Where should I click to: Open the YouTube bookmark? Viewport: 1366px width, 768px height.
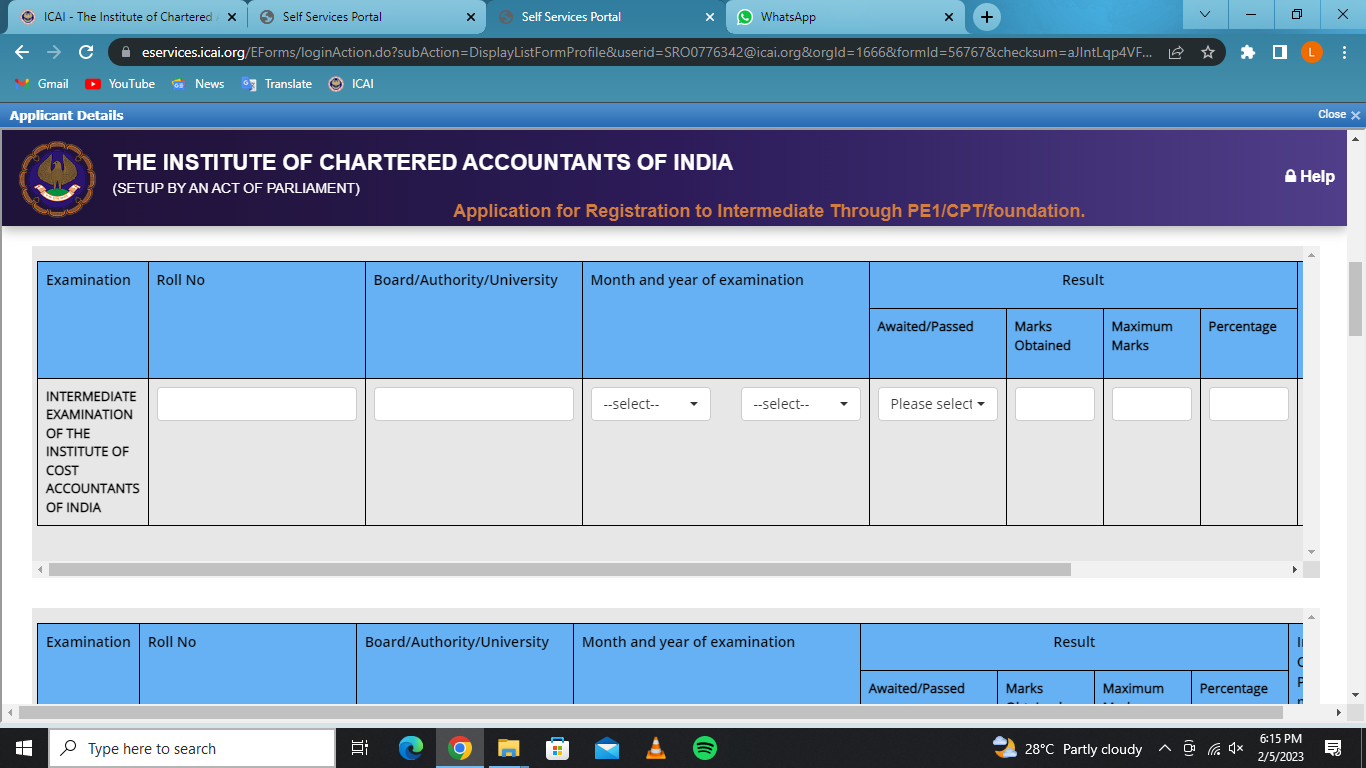point(120,84)
